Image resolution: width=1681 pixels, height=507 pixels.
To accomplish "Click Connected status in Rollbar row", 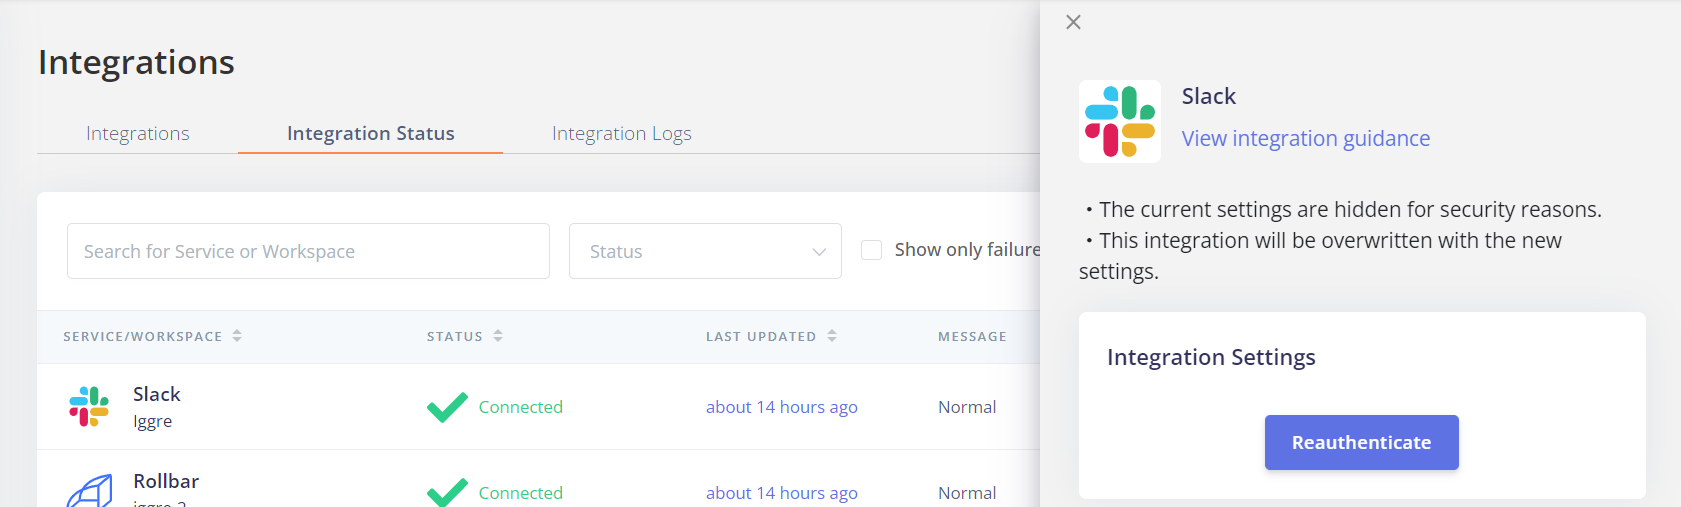I will pos(521,493).
